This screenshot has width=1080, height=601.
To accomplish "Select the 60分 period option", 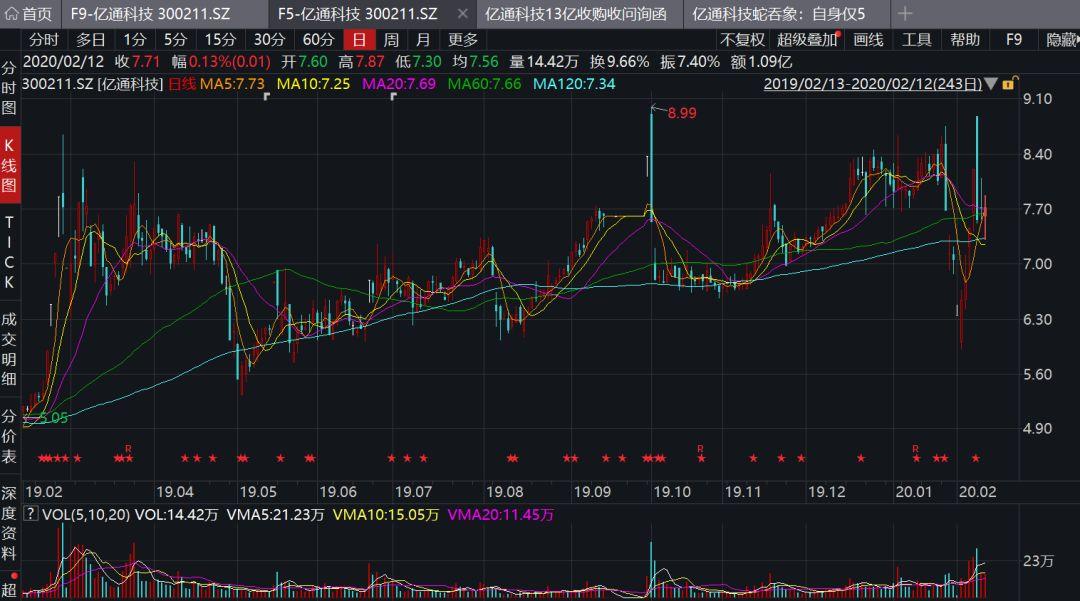I will [318, 40].
